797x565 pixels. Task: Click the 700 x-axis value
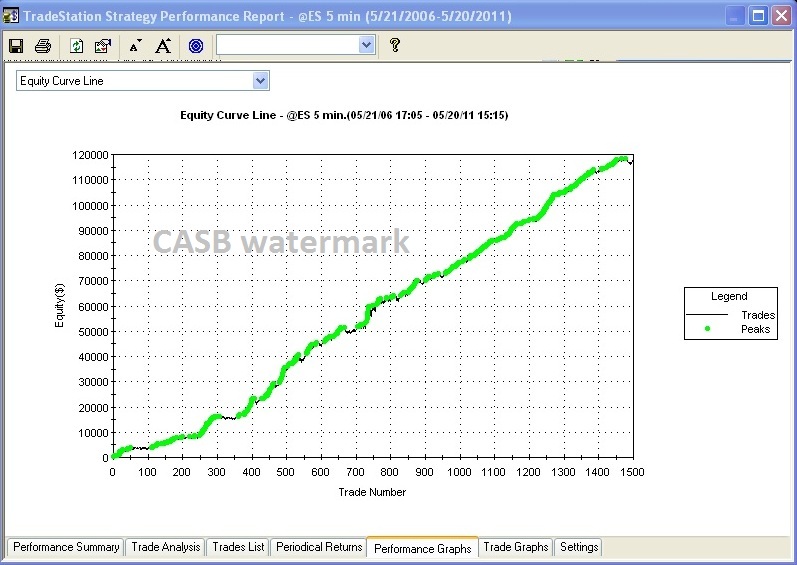pos(355,472)
